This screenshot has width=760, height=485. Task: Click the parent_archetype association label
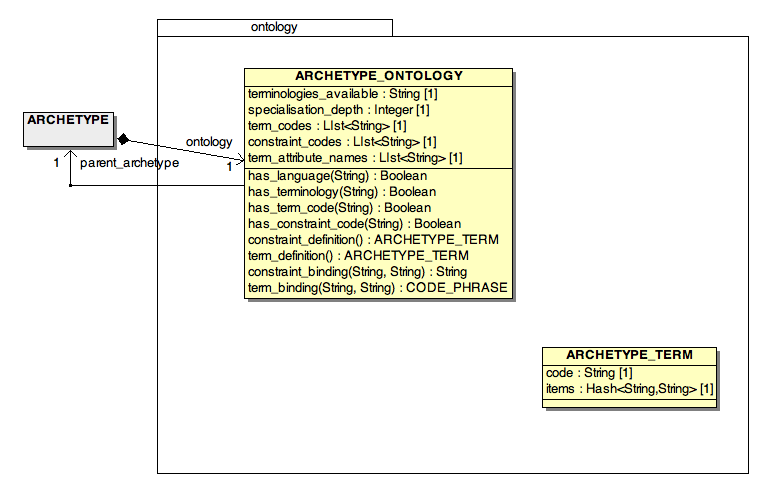tap(129, 163)
